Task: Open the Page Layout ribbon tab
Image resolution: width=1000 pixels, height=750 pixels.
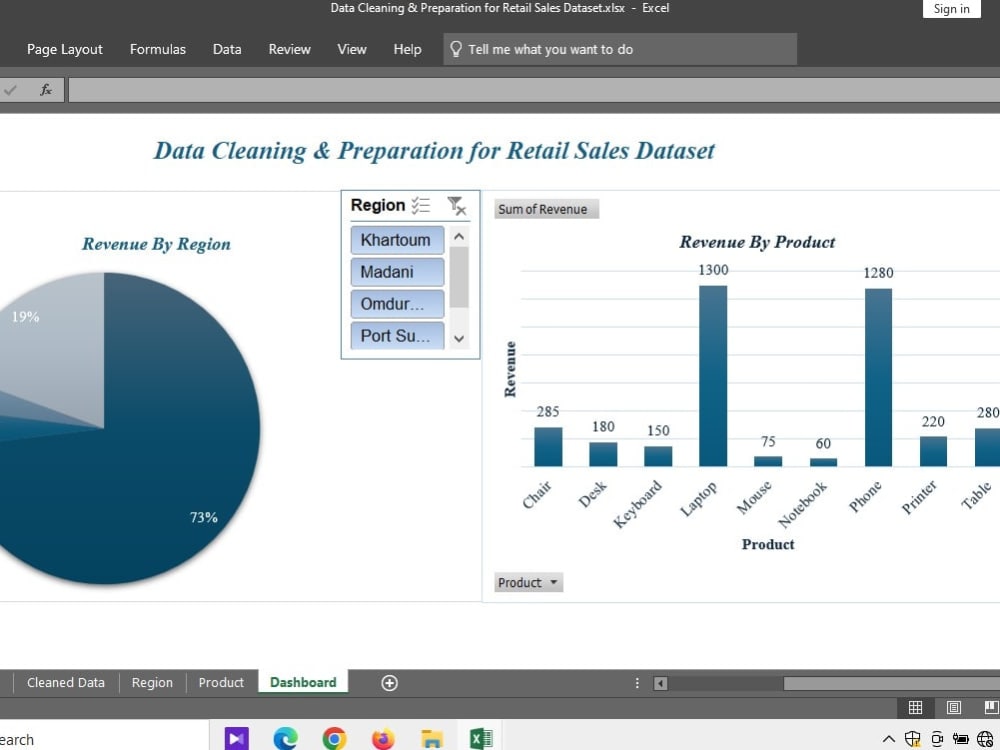Action: tap(64, 49)
